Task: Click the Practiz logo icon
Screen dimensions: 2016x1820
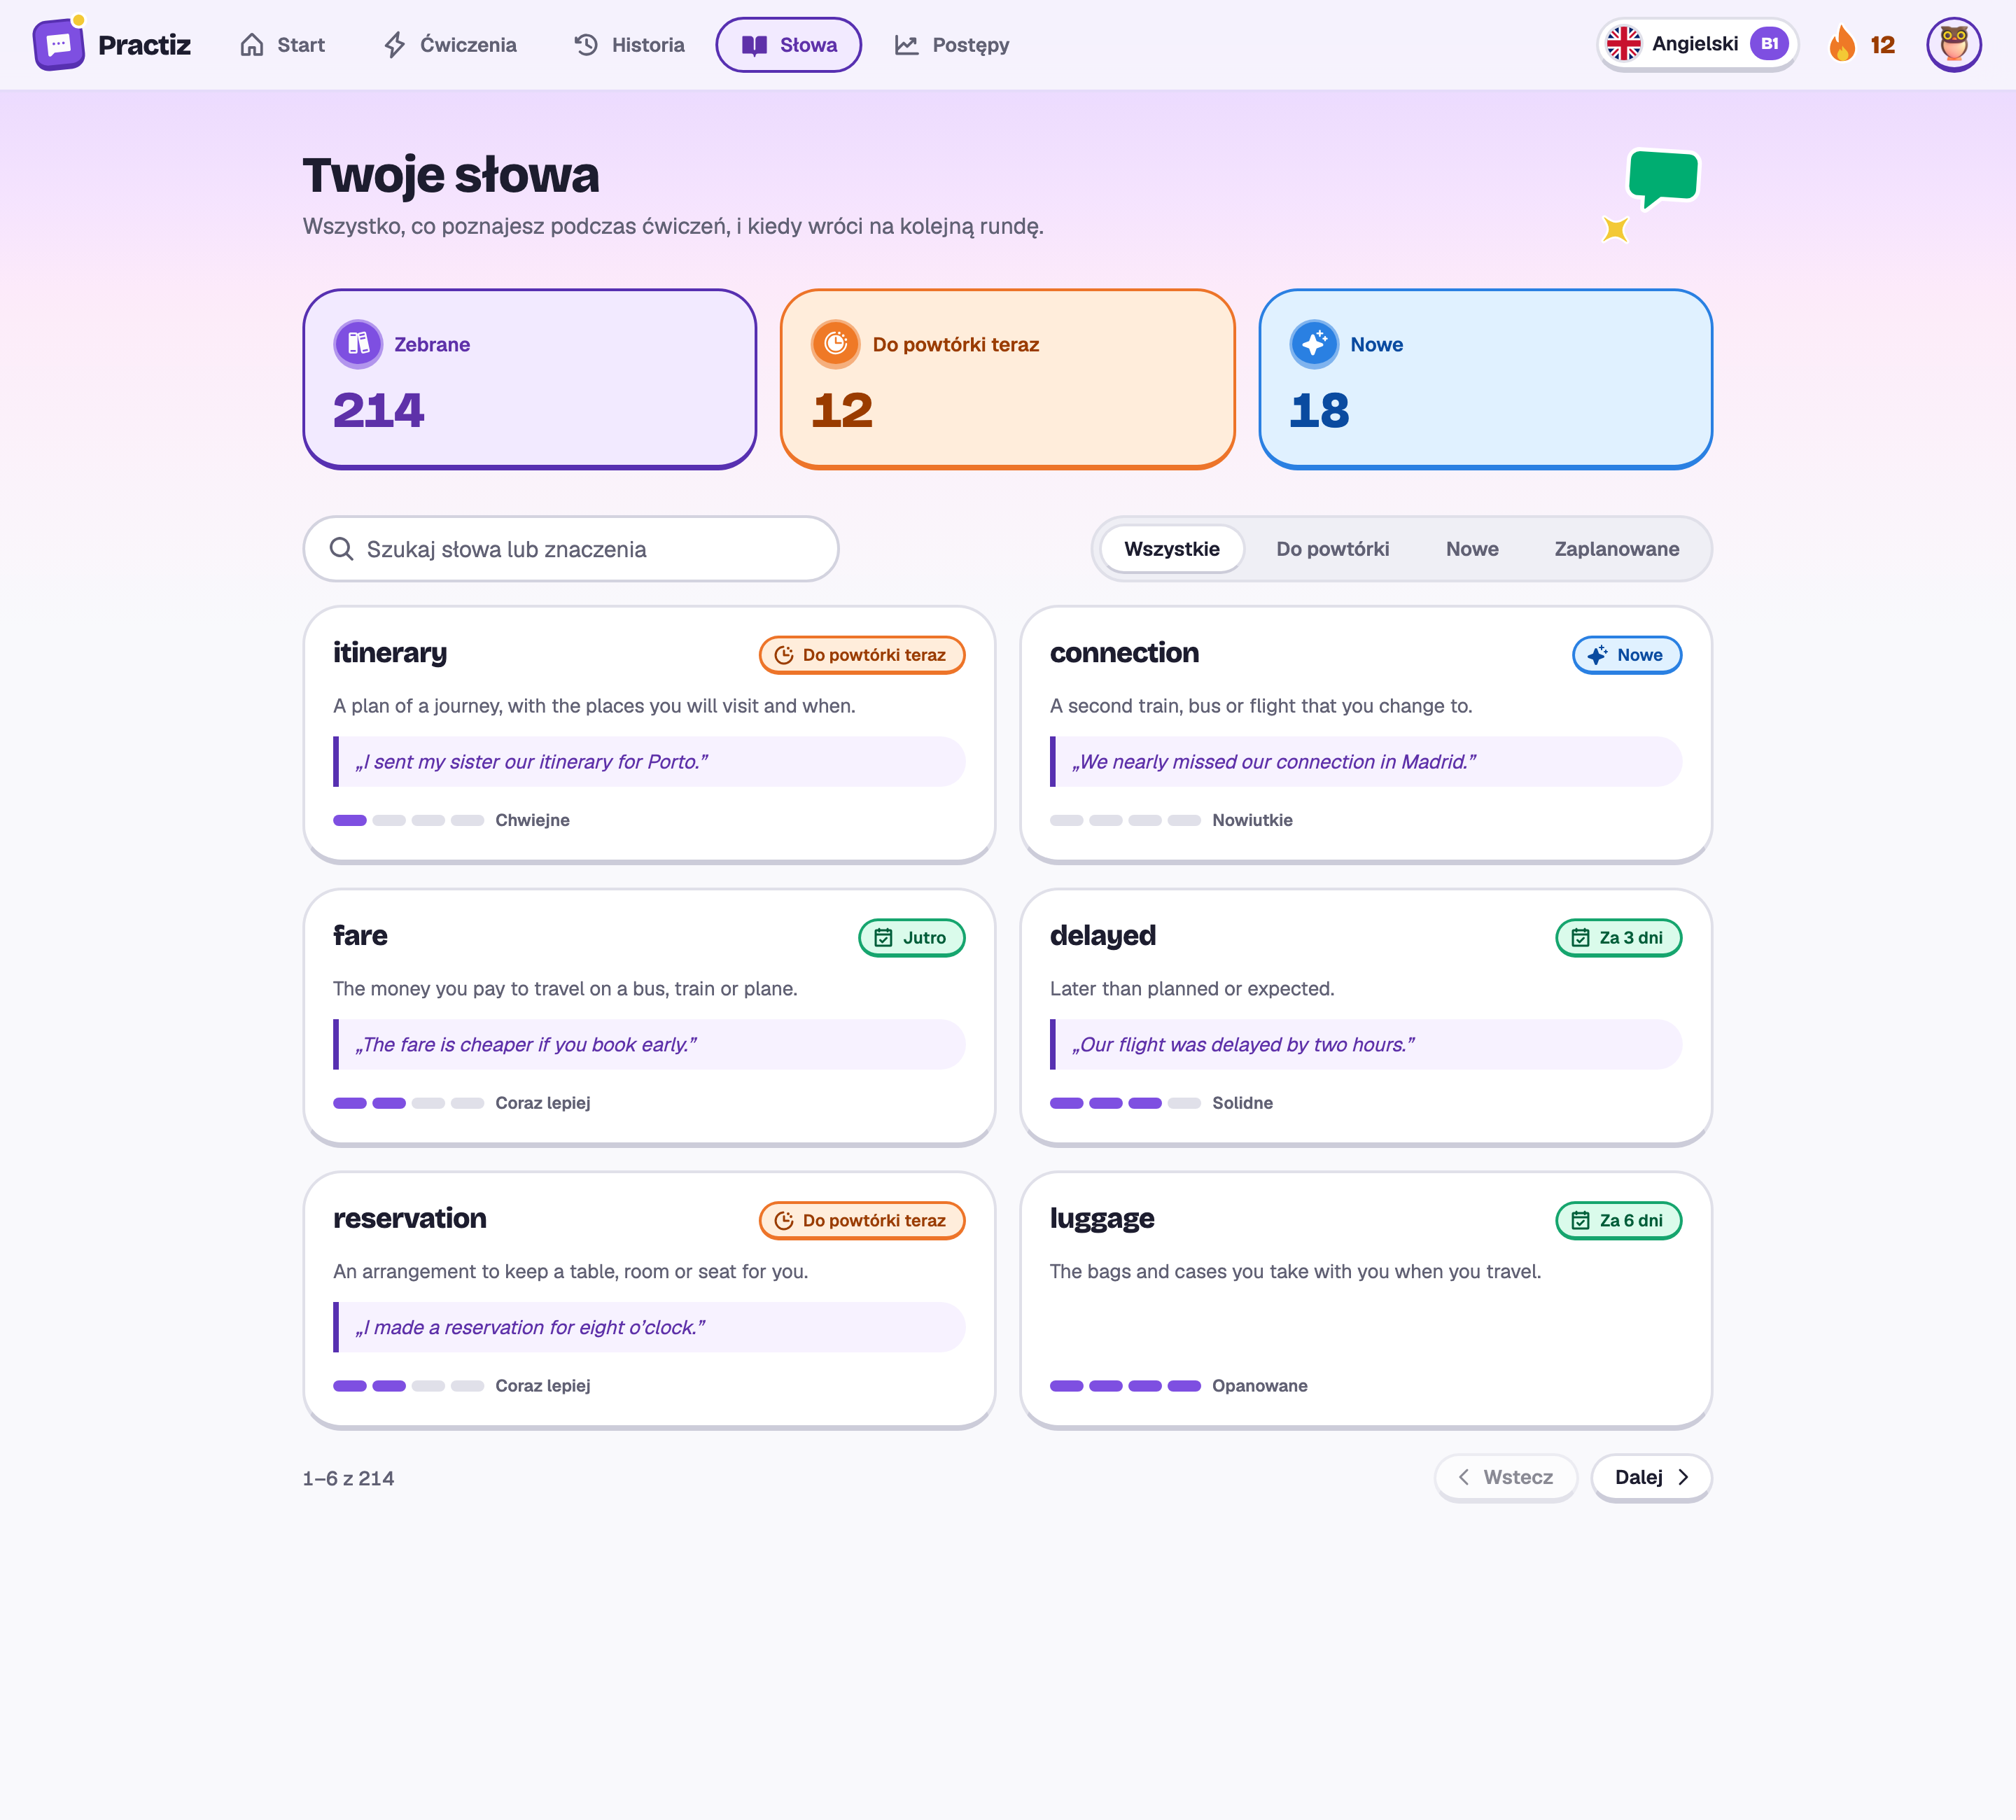Action: click(59, 44)
